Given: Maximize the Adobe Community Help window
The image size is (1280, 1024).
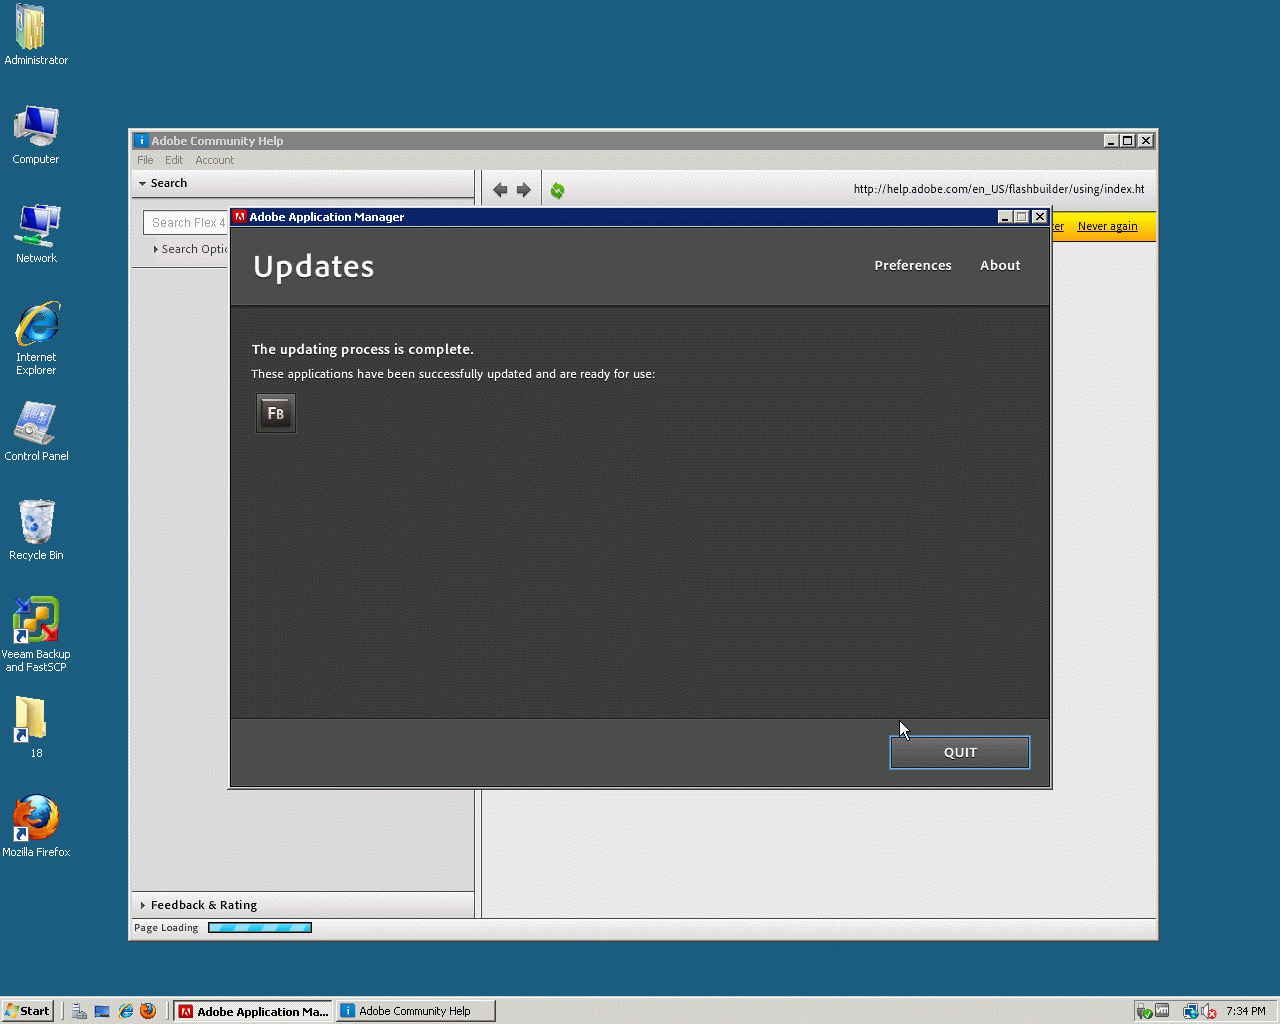Looking at the screenshot, I should tap(1128, 141).
